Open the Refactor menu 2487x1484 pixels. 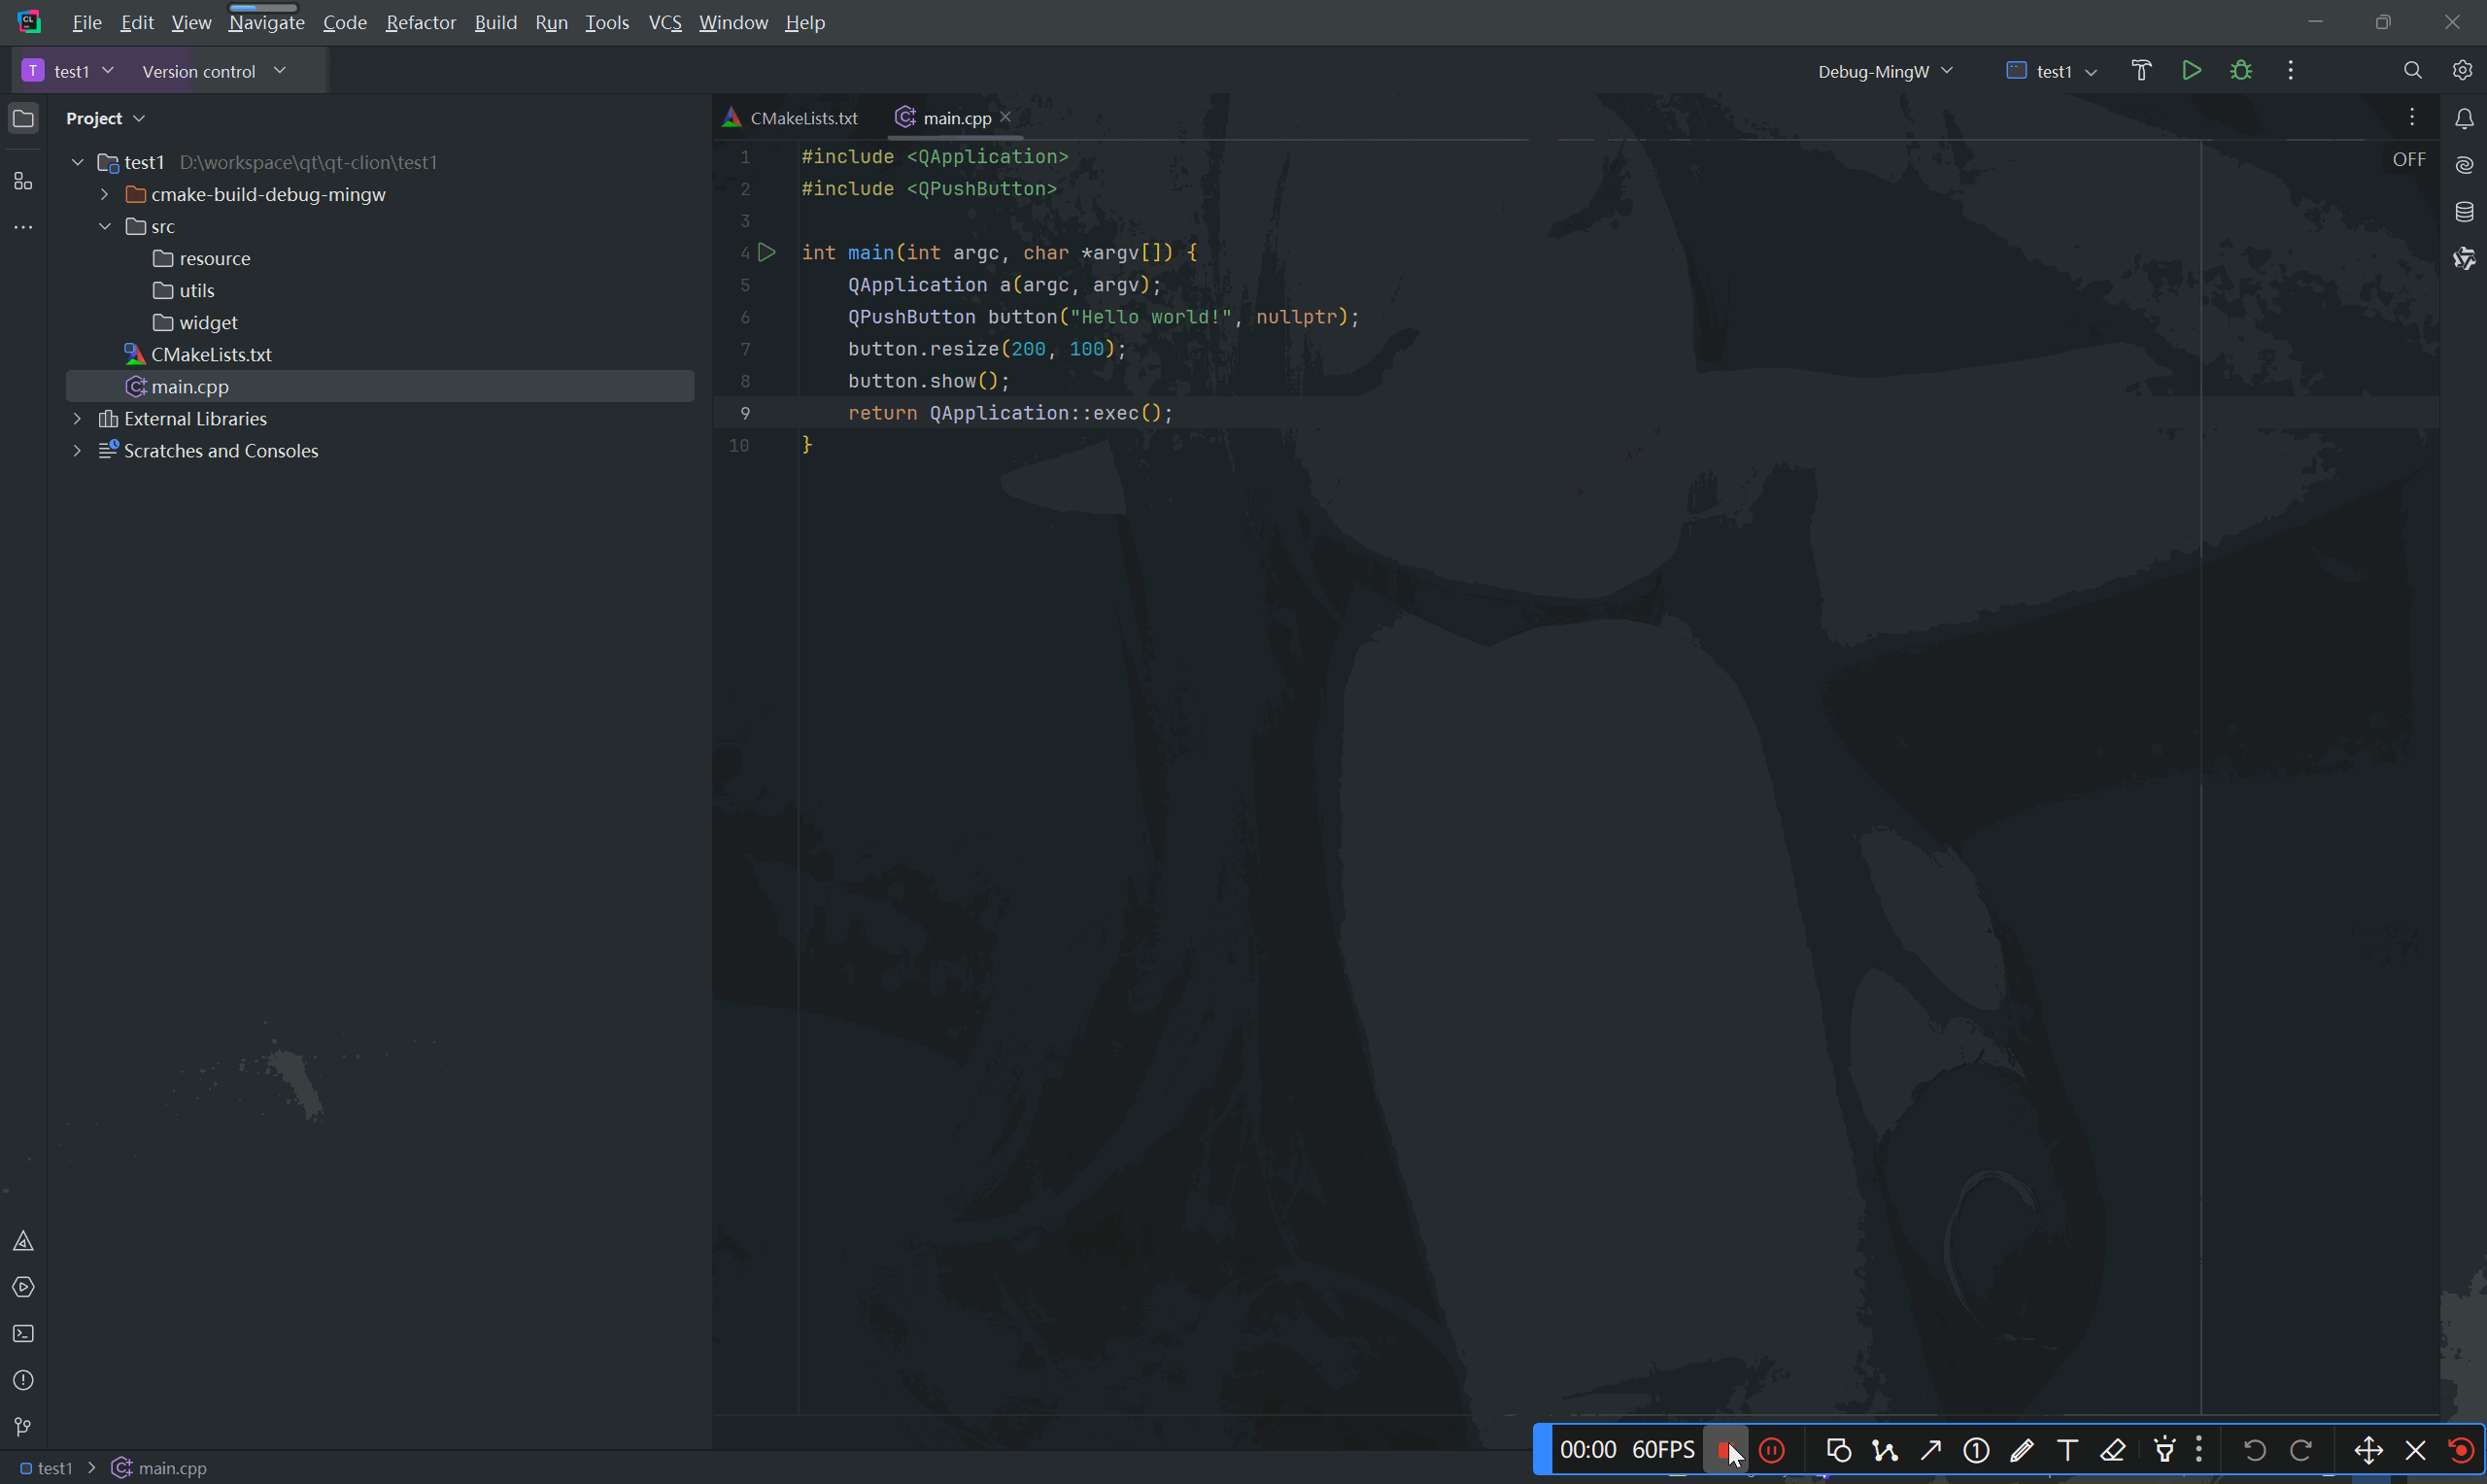click(420, 22)
